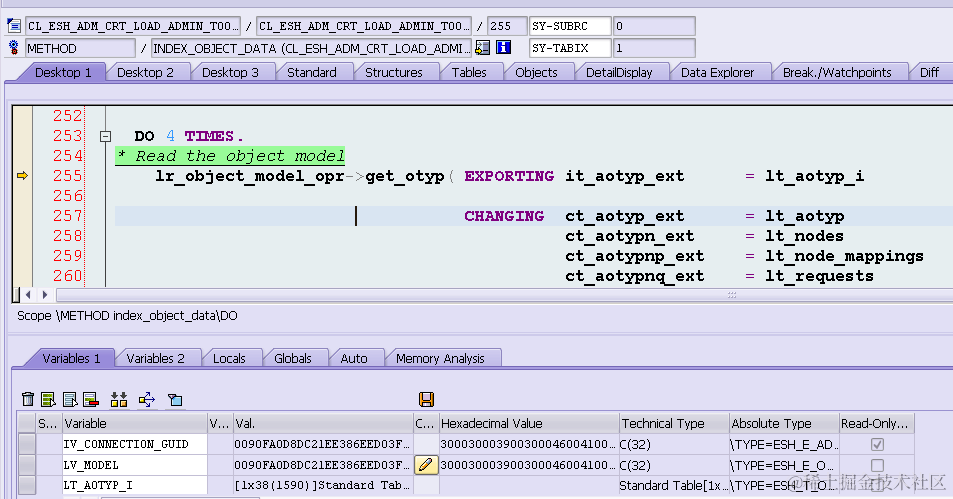
Task: Click the navigate-to-source icon beside INDEX_OBJECT_DATA field
Action: (483, 47)
